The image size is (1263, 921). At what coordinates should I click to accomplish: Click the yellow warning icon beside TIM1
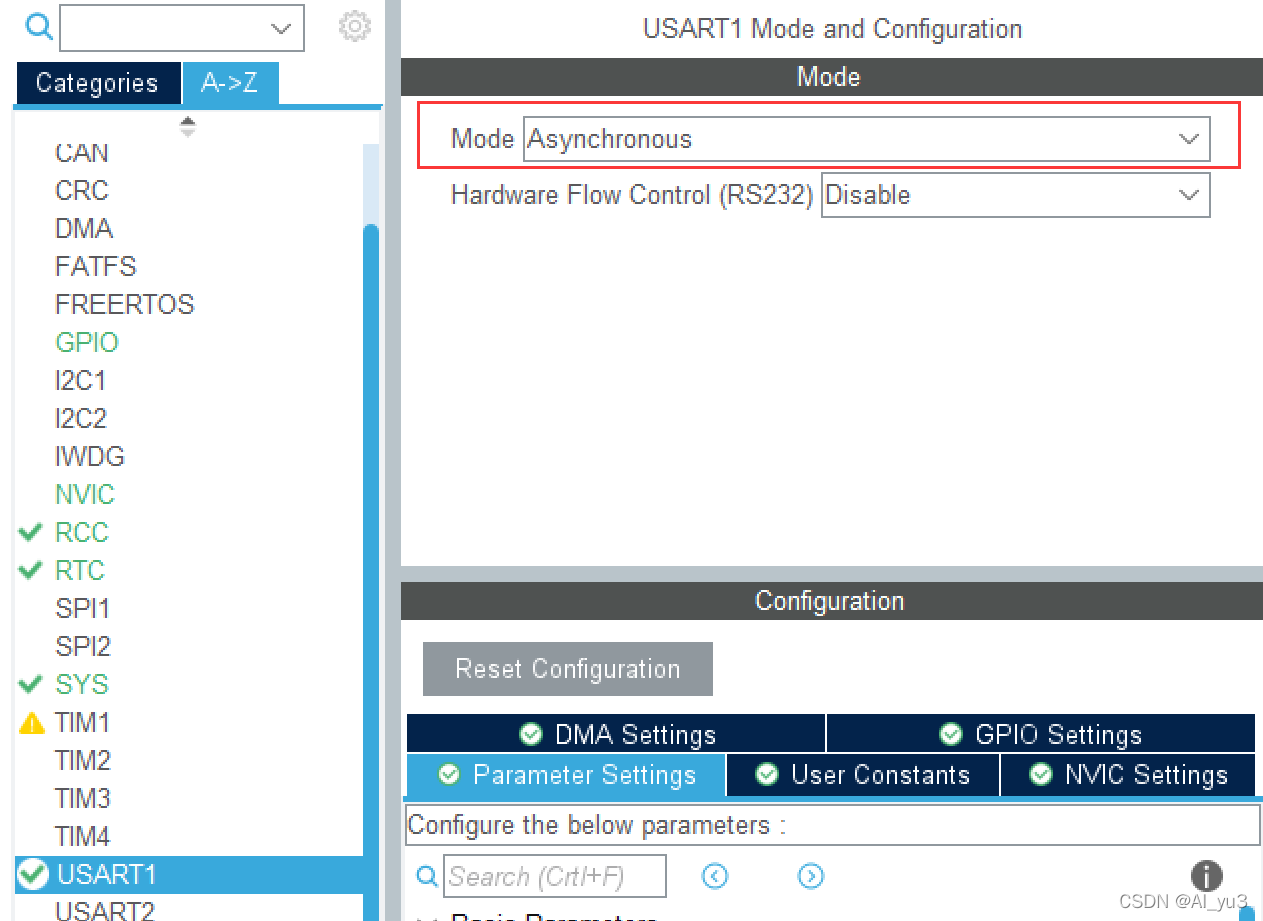(x=32, y=722)
